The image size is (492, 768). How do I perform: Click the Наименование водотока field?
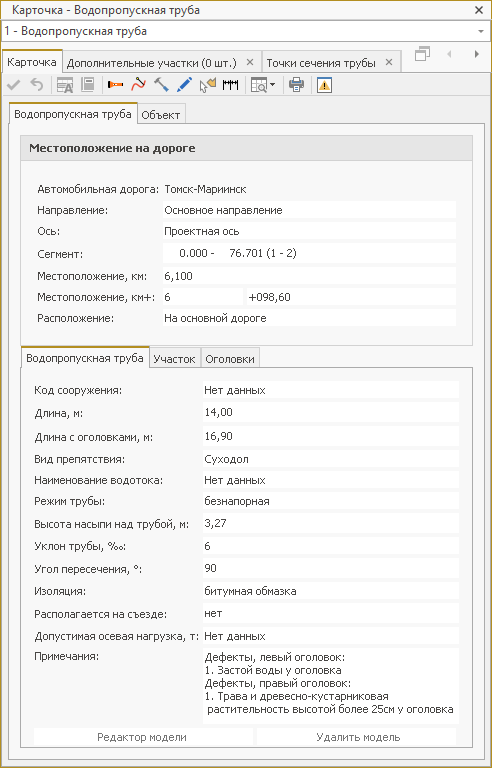click(331, 480)
